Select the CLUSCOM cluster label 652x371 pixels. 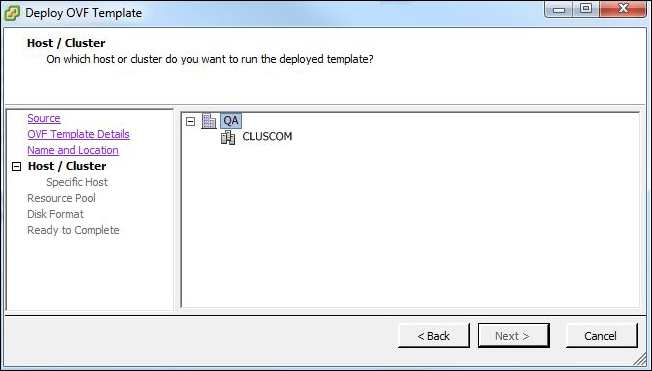click(x=267, y=136)
